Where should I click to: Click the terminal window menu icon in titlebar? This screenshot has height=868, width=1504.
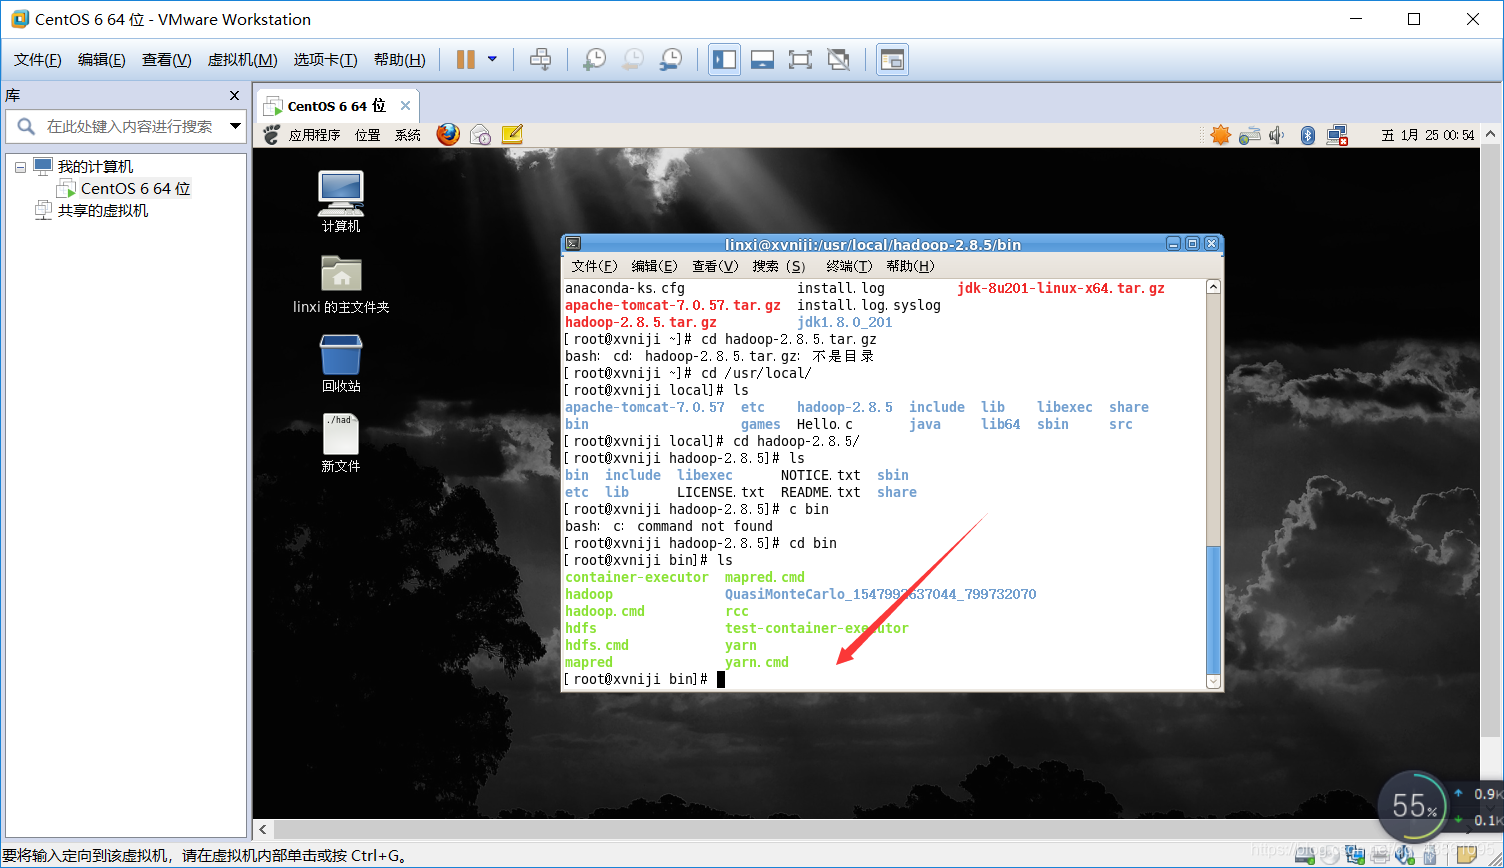click(572, 243)
